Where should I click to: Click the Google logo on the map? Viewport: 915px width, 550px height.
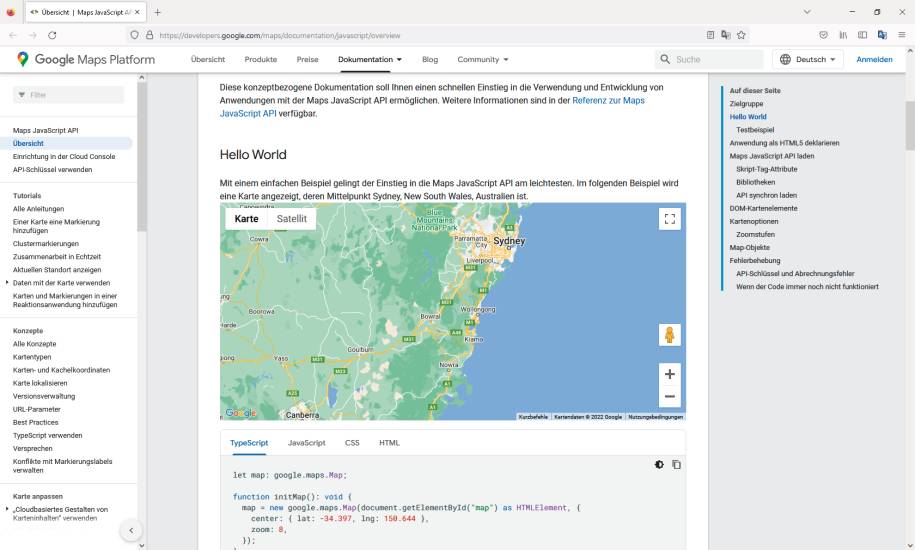point(241,413)
